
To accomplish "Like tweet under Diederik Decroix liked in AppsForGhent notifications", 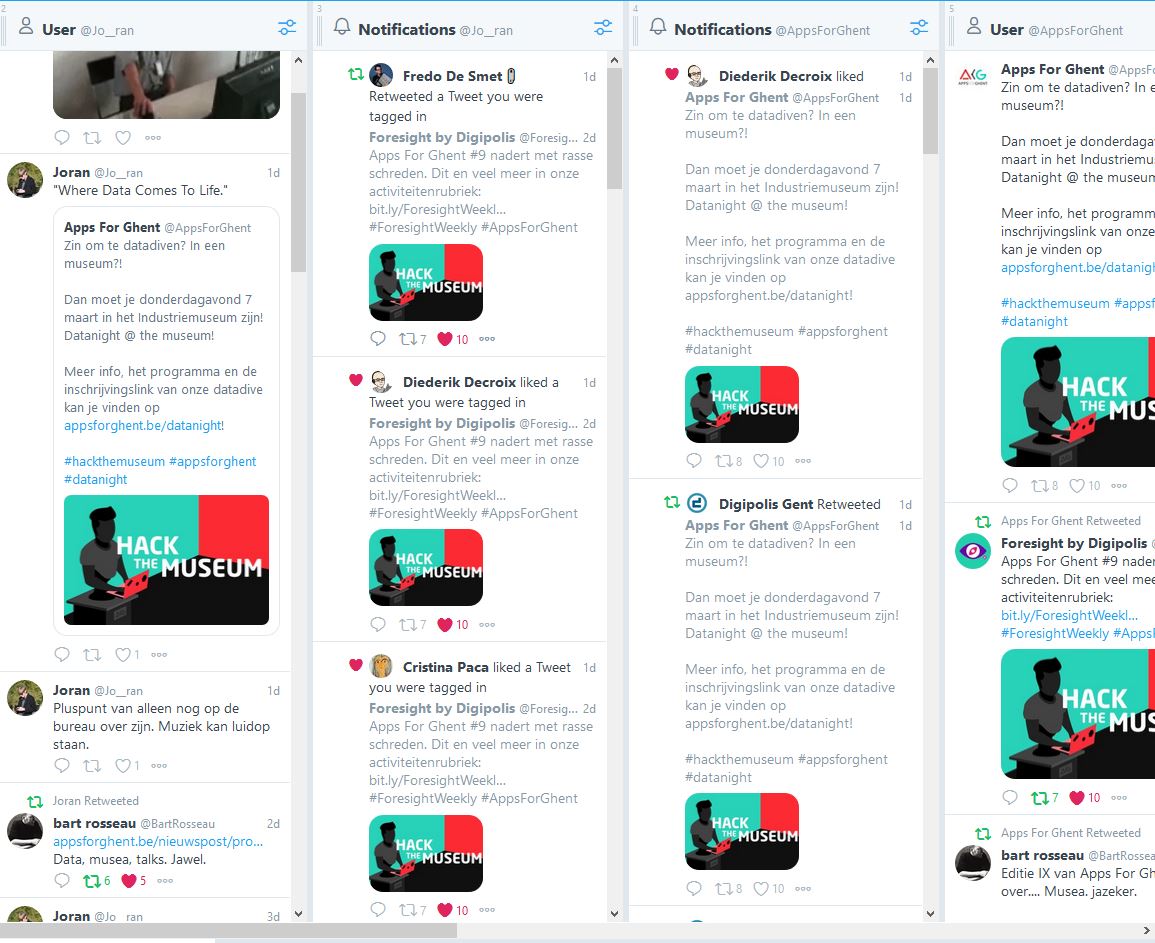I will click(x=760, y=461).
